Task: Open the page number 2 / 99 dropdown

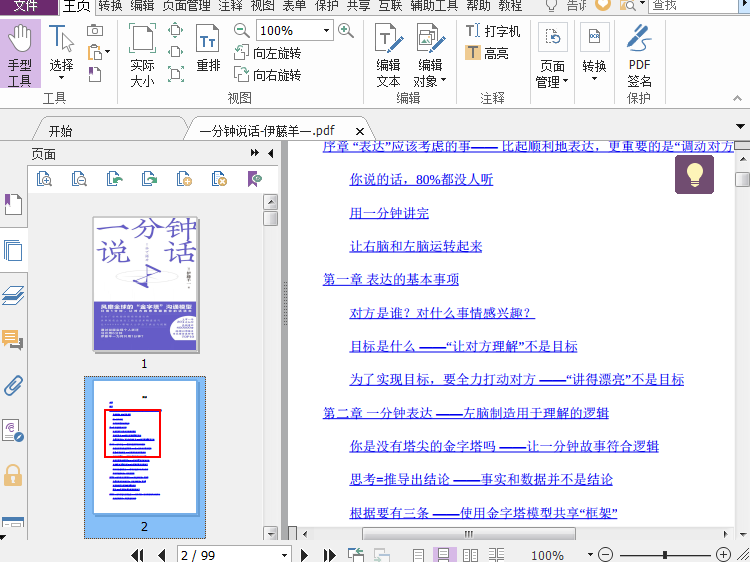Action: coord(284,555)
